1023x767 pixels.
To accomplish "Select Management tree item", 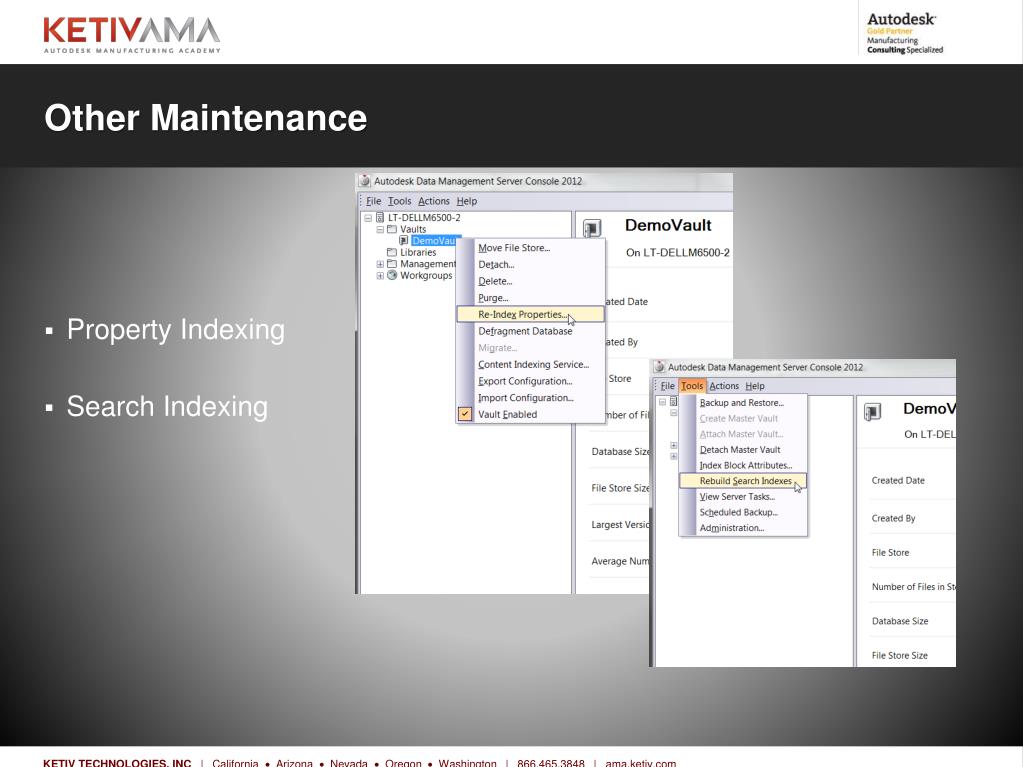I will (428, 264).
